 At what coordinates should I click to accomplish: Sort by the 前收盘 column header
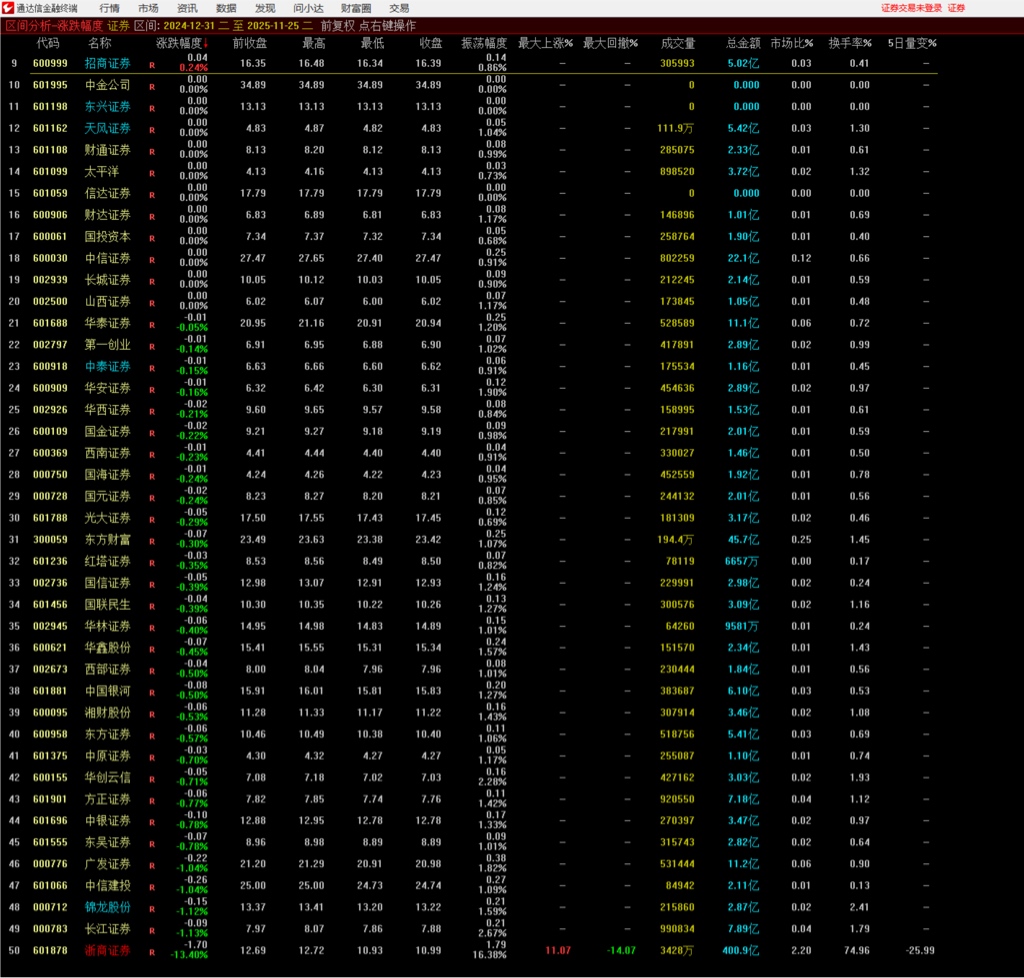click(x=249, y=43)
